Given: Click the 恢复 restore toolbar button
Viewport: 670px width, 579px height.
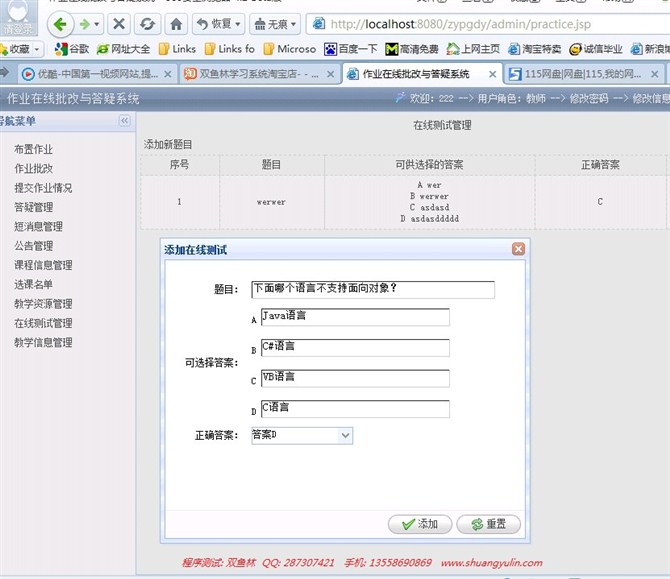Looking at the screenshot, I should 214,24.
